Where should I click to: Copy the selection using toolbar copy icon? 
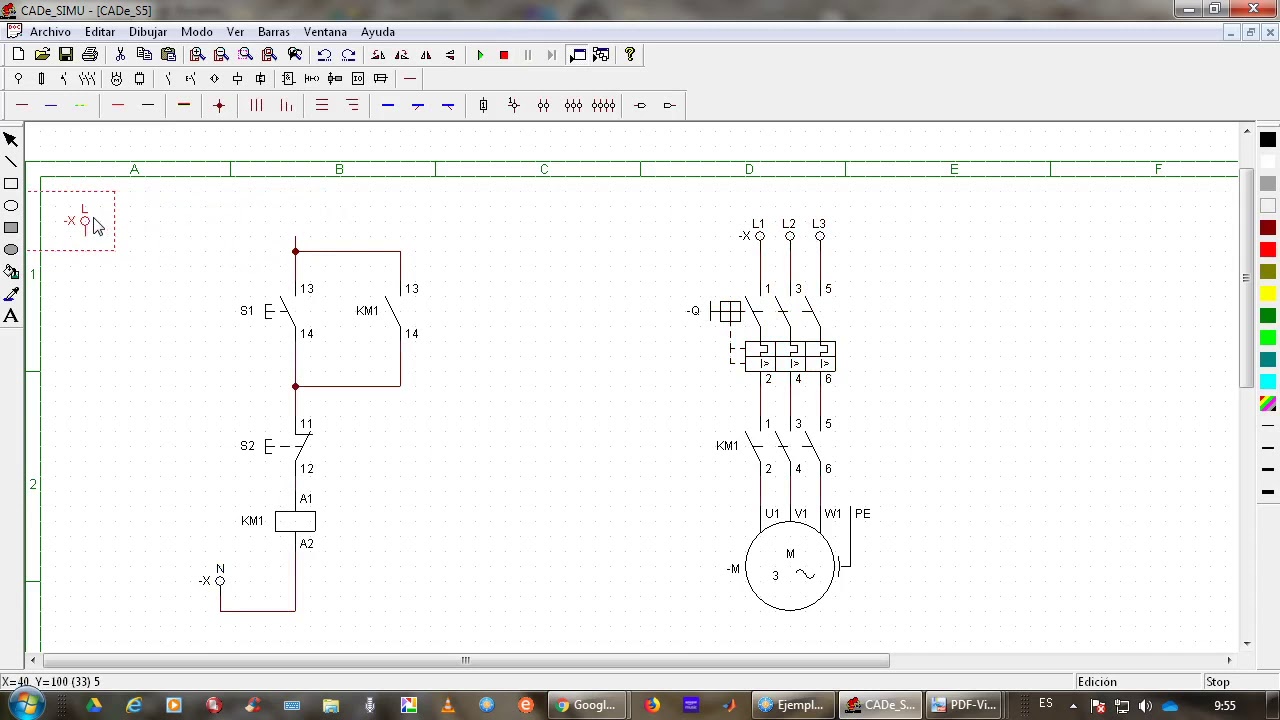[x=144, y=55]
